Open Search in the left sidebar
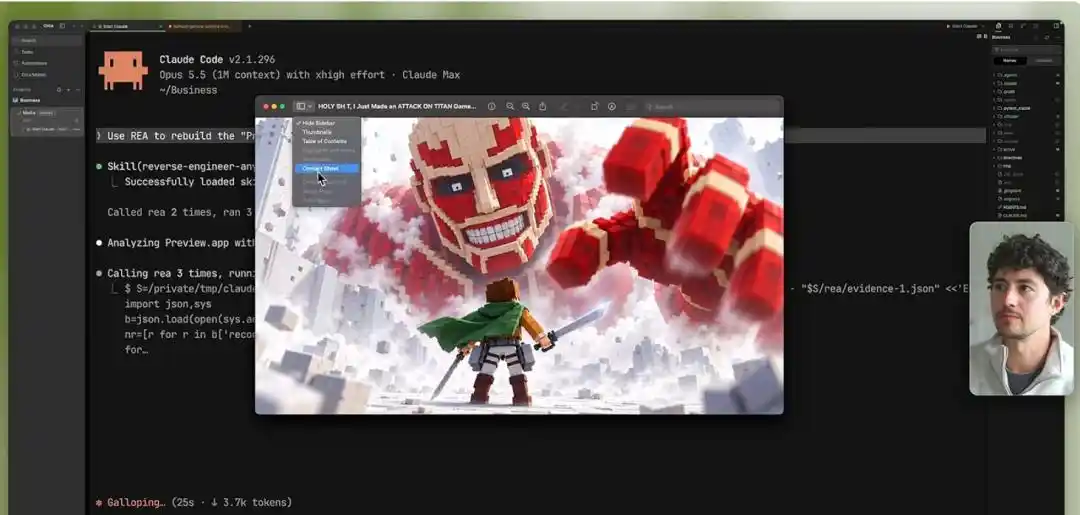 47,40
